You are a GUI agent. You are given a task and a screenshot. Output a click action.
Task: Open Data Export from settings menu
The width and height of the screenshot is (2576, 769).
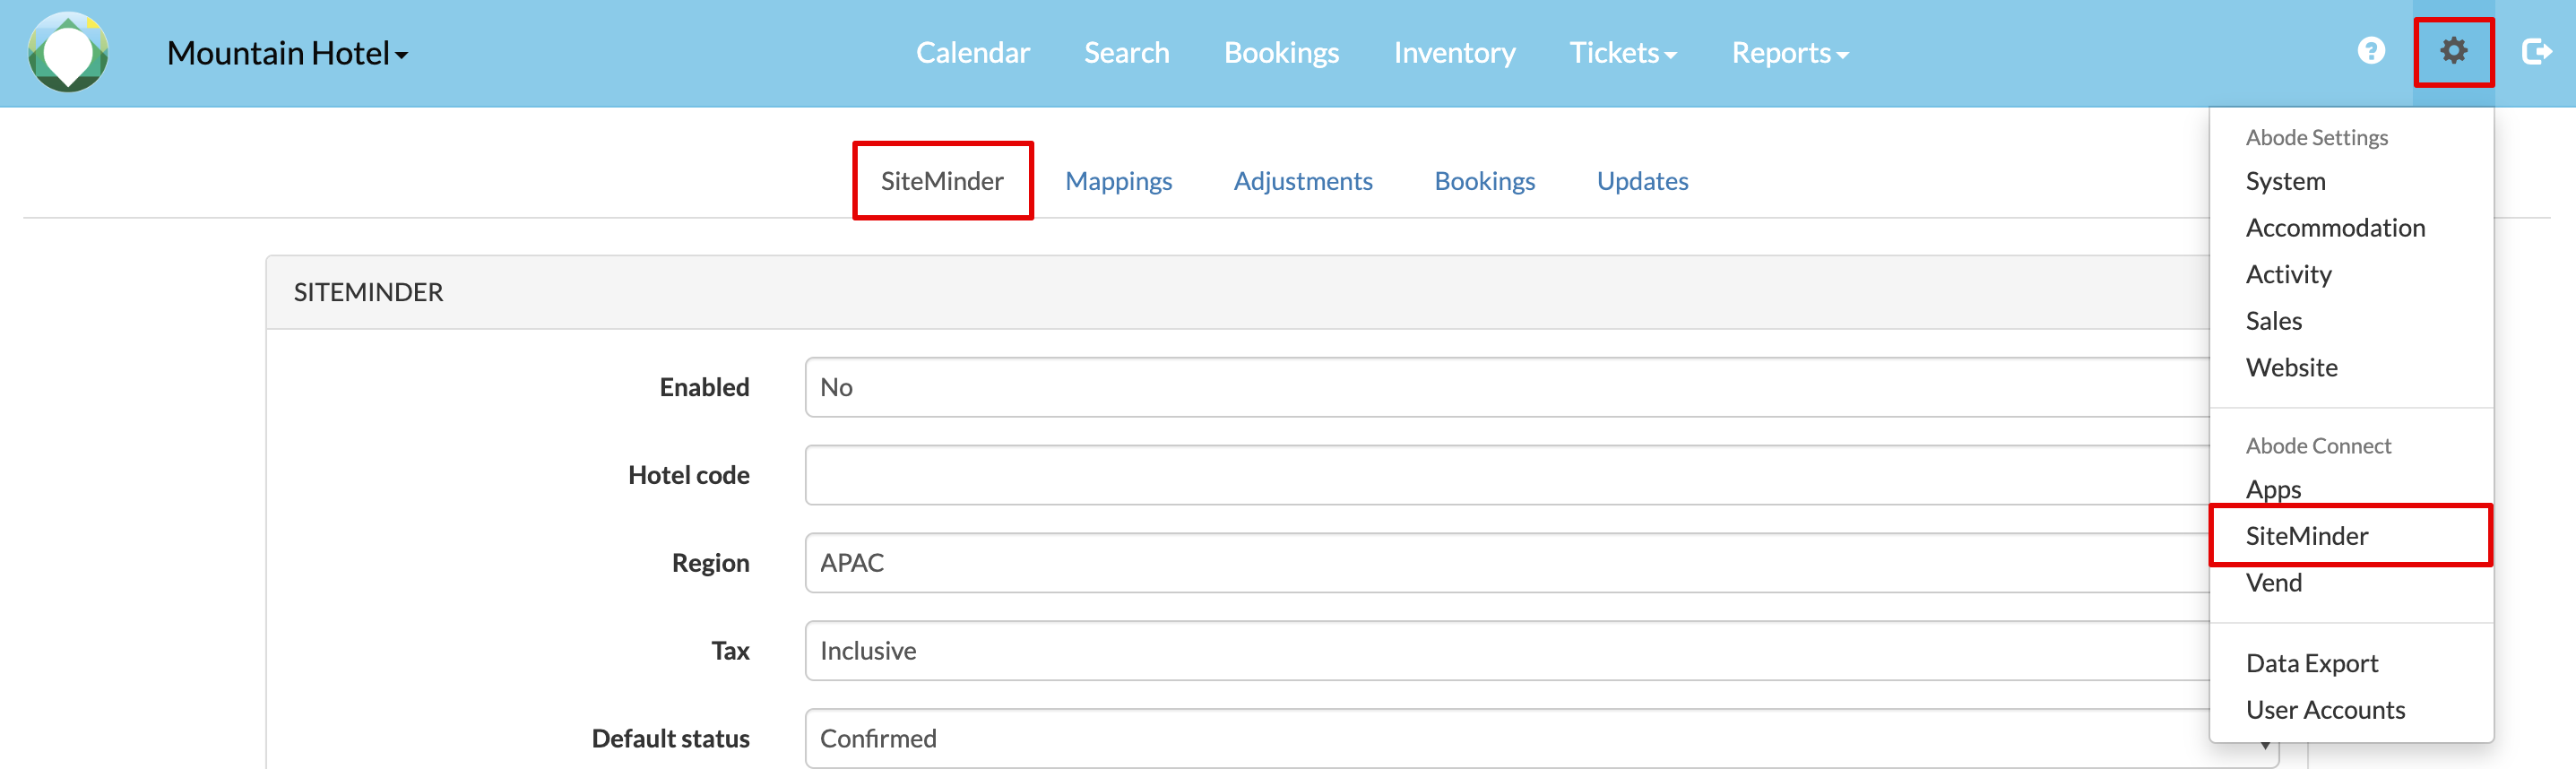[2311, 663]
